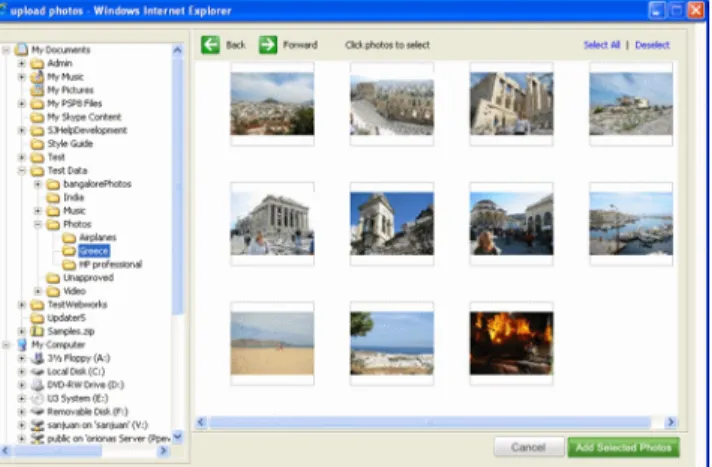Viewport: 712px width, 467px height.
Task: Collapse the My Computer tree node
Action: 5,345
